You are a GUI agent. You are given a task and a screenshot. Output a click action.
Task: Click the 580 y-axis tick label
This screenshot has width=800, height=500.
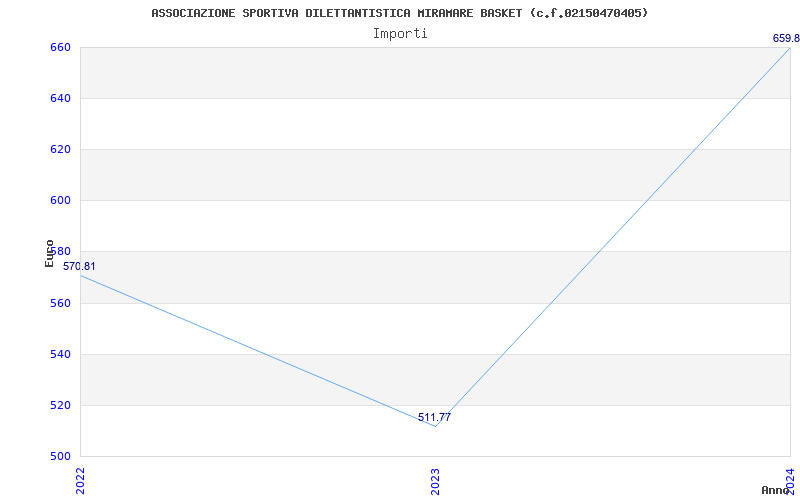click(x=60, y=252)
